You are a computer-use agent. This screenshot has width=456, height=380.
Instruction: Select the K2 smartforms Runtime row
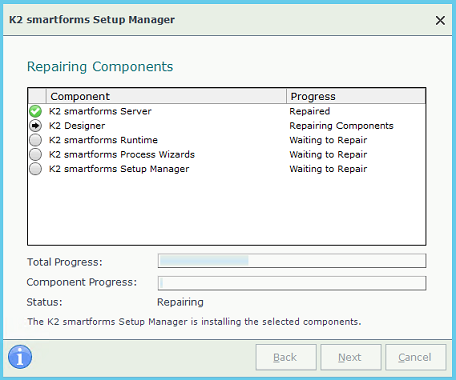[227, 140]
